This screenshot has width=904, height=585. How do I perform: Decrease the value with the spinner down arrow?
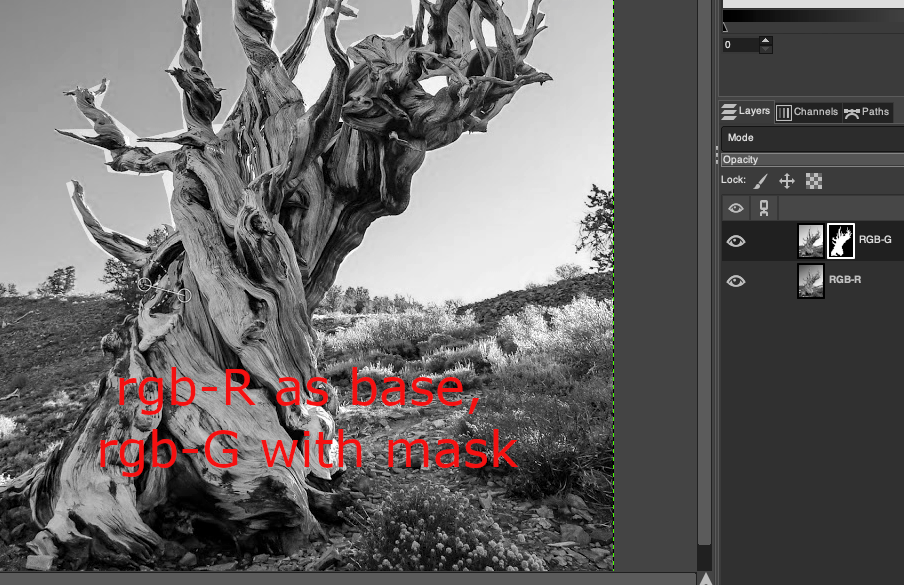pos(766,49)
